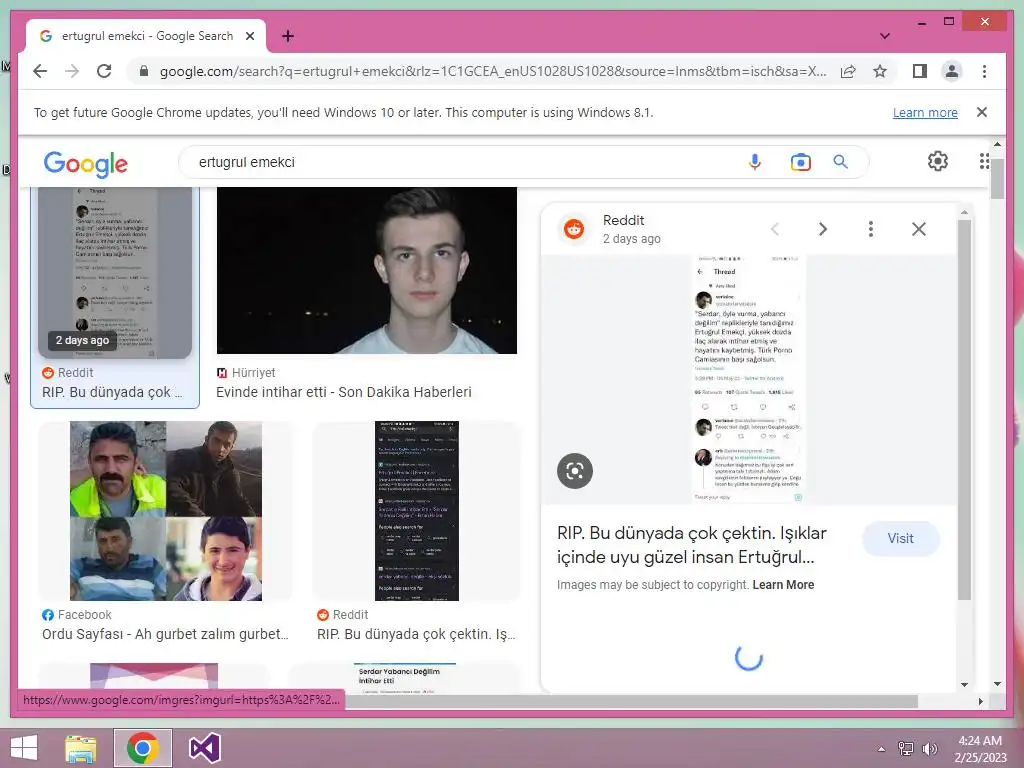Open second Reddit RIP. Bu dünyada link
The image size is (1024, 768).
[416, 634]
